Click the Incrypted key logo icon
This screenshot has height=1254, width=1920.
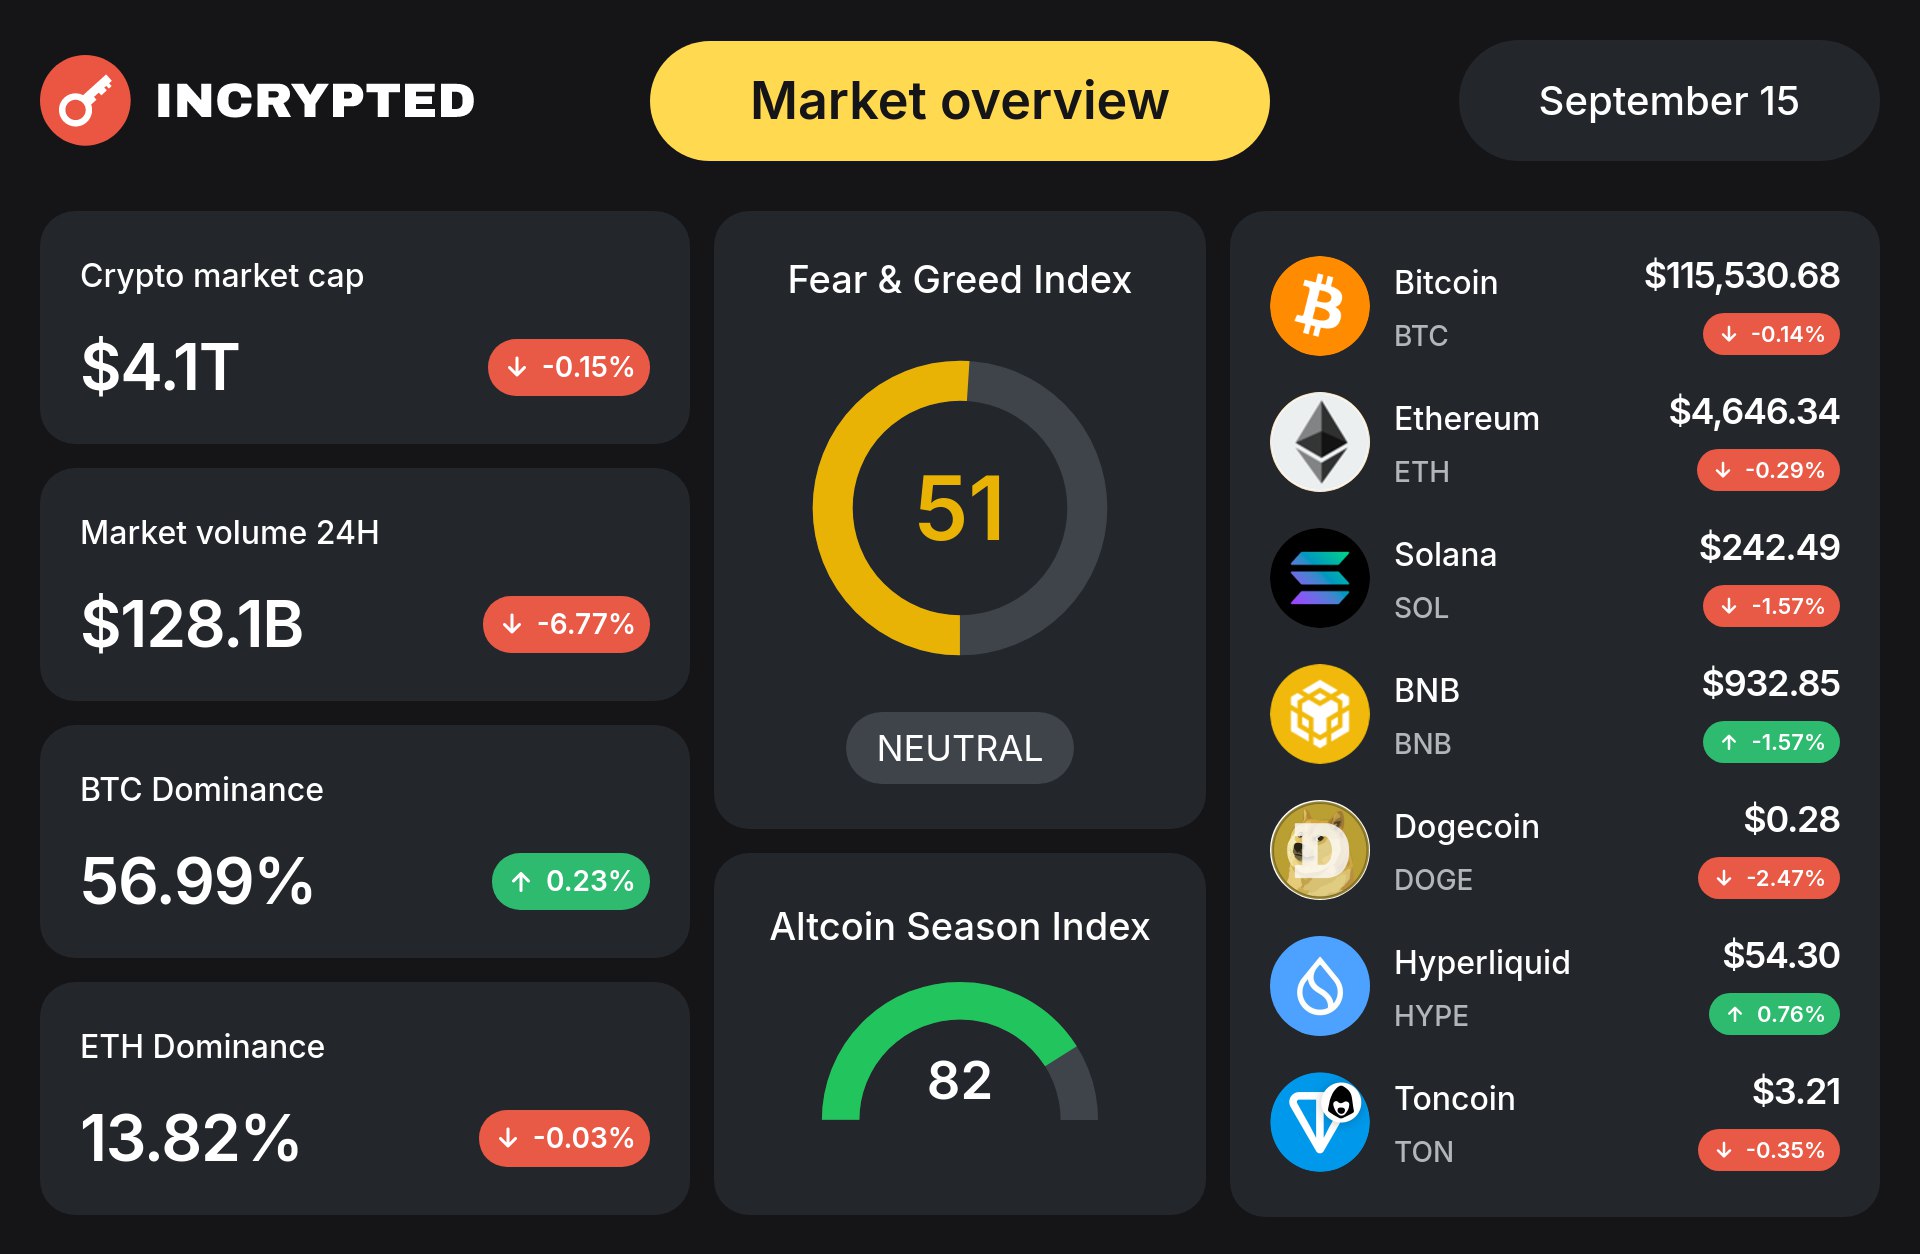click(x=85, y=100)
